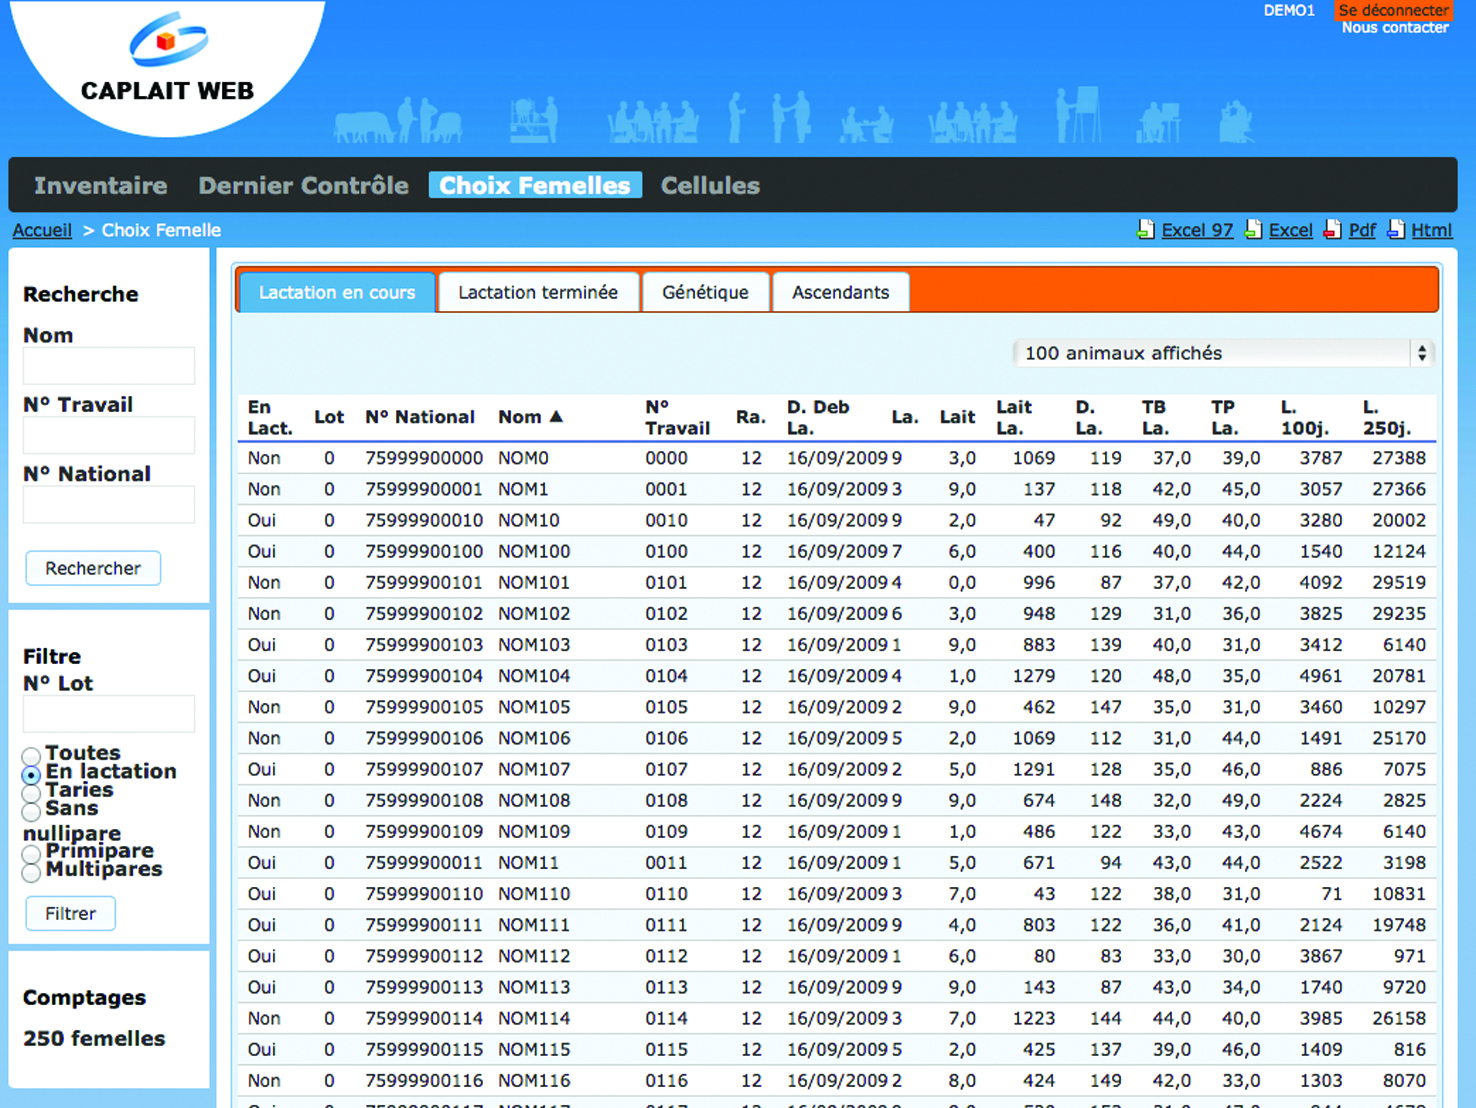Sort by the N° National column header
The image size is (1476, 1108).
(x=420, y=417)
